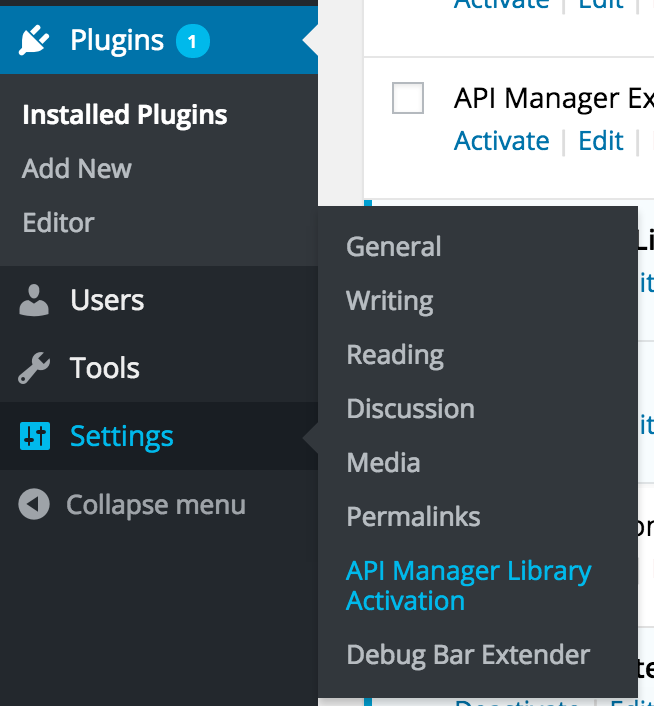Open the plugin Editor submenu item

point(59,222)
